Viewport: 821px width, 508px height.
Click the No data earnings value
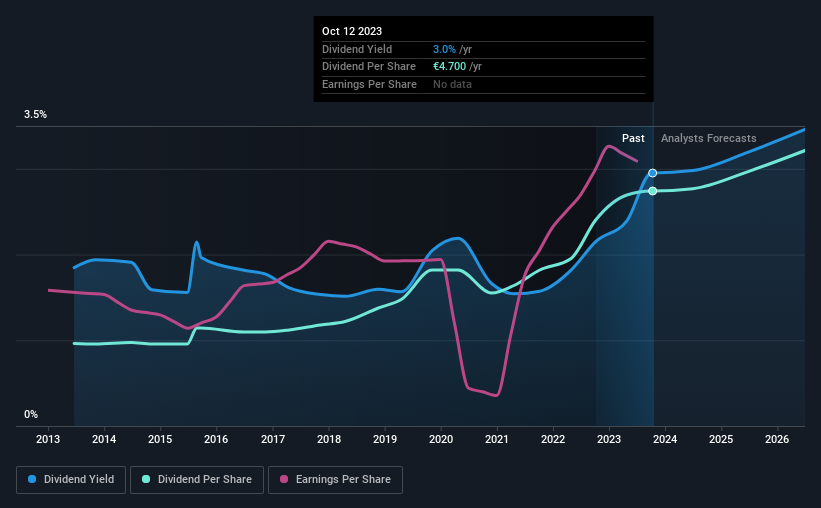click(452, 84)
